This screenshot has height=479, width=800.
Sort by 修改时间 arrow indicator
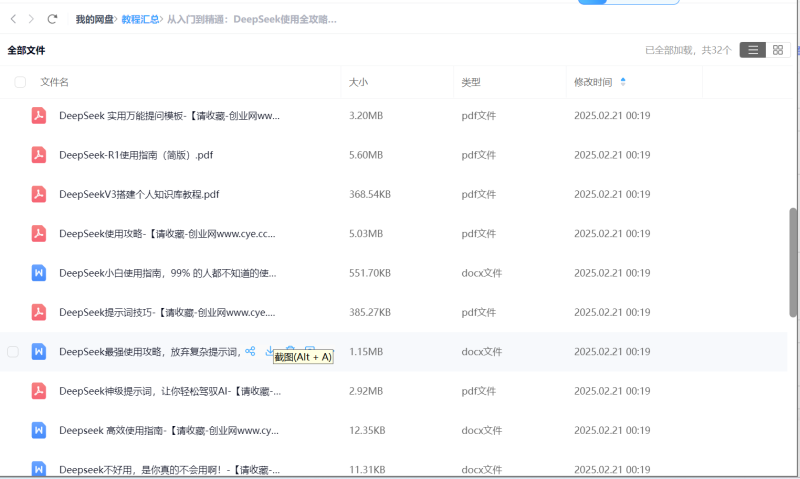(623, 82)
